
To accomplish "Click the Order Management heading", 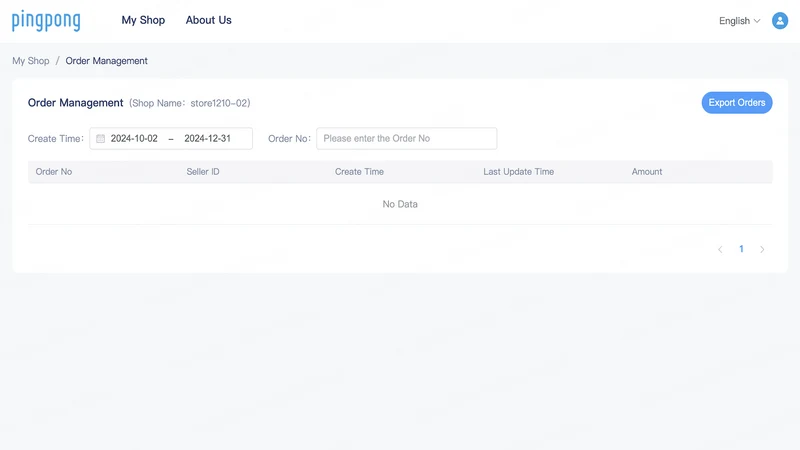I will click(76, 103).
